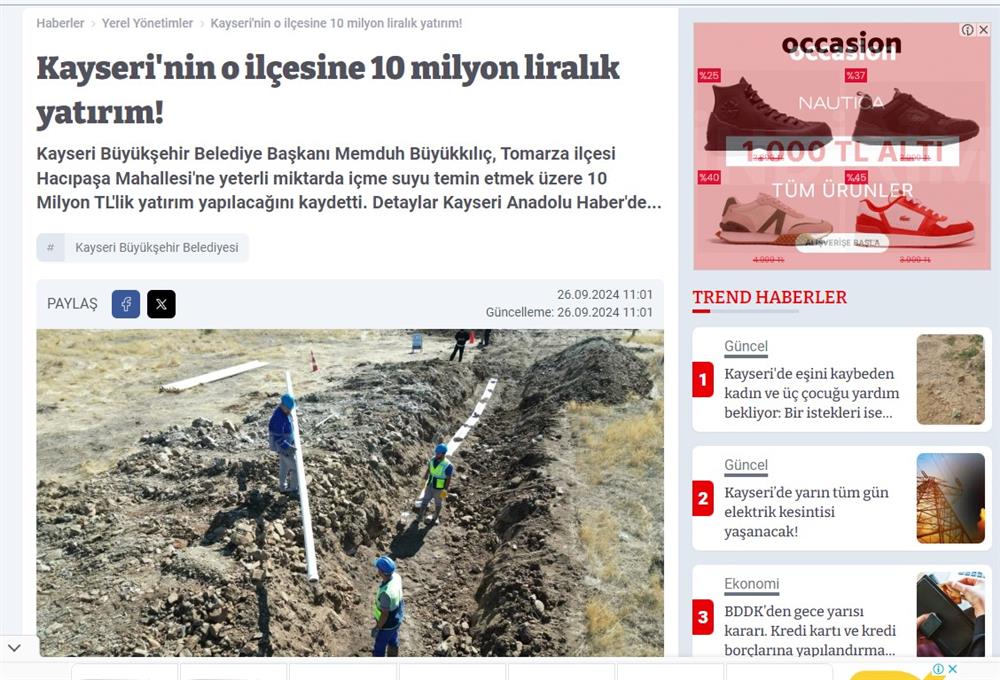Click the electricity pylon thumbnail
Screen dimensions: 1000x680
coord(950,498)
